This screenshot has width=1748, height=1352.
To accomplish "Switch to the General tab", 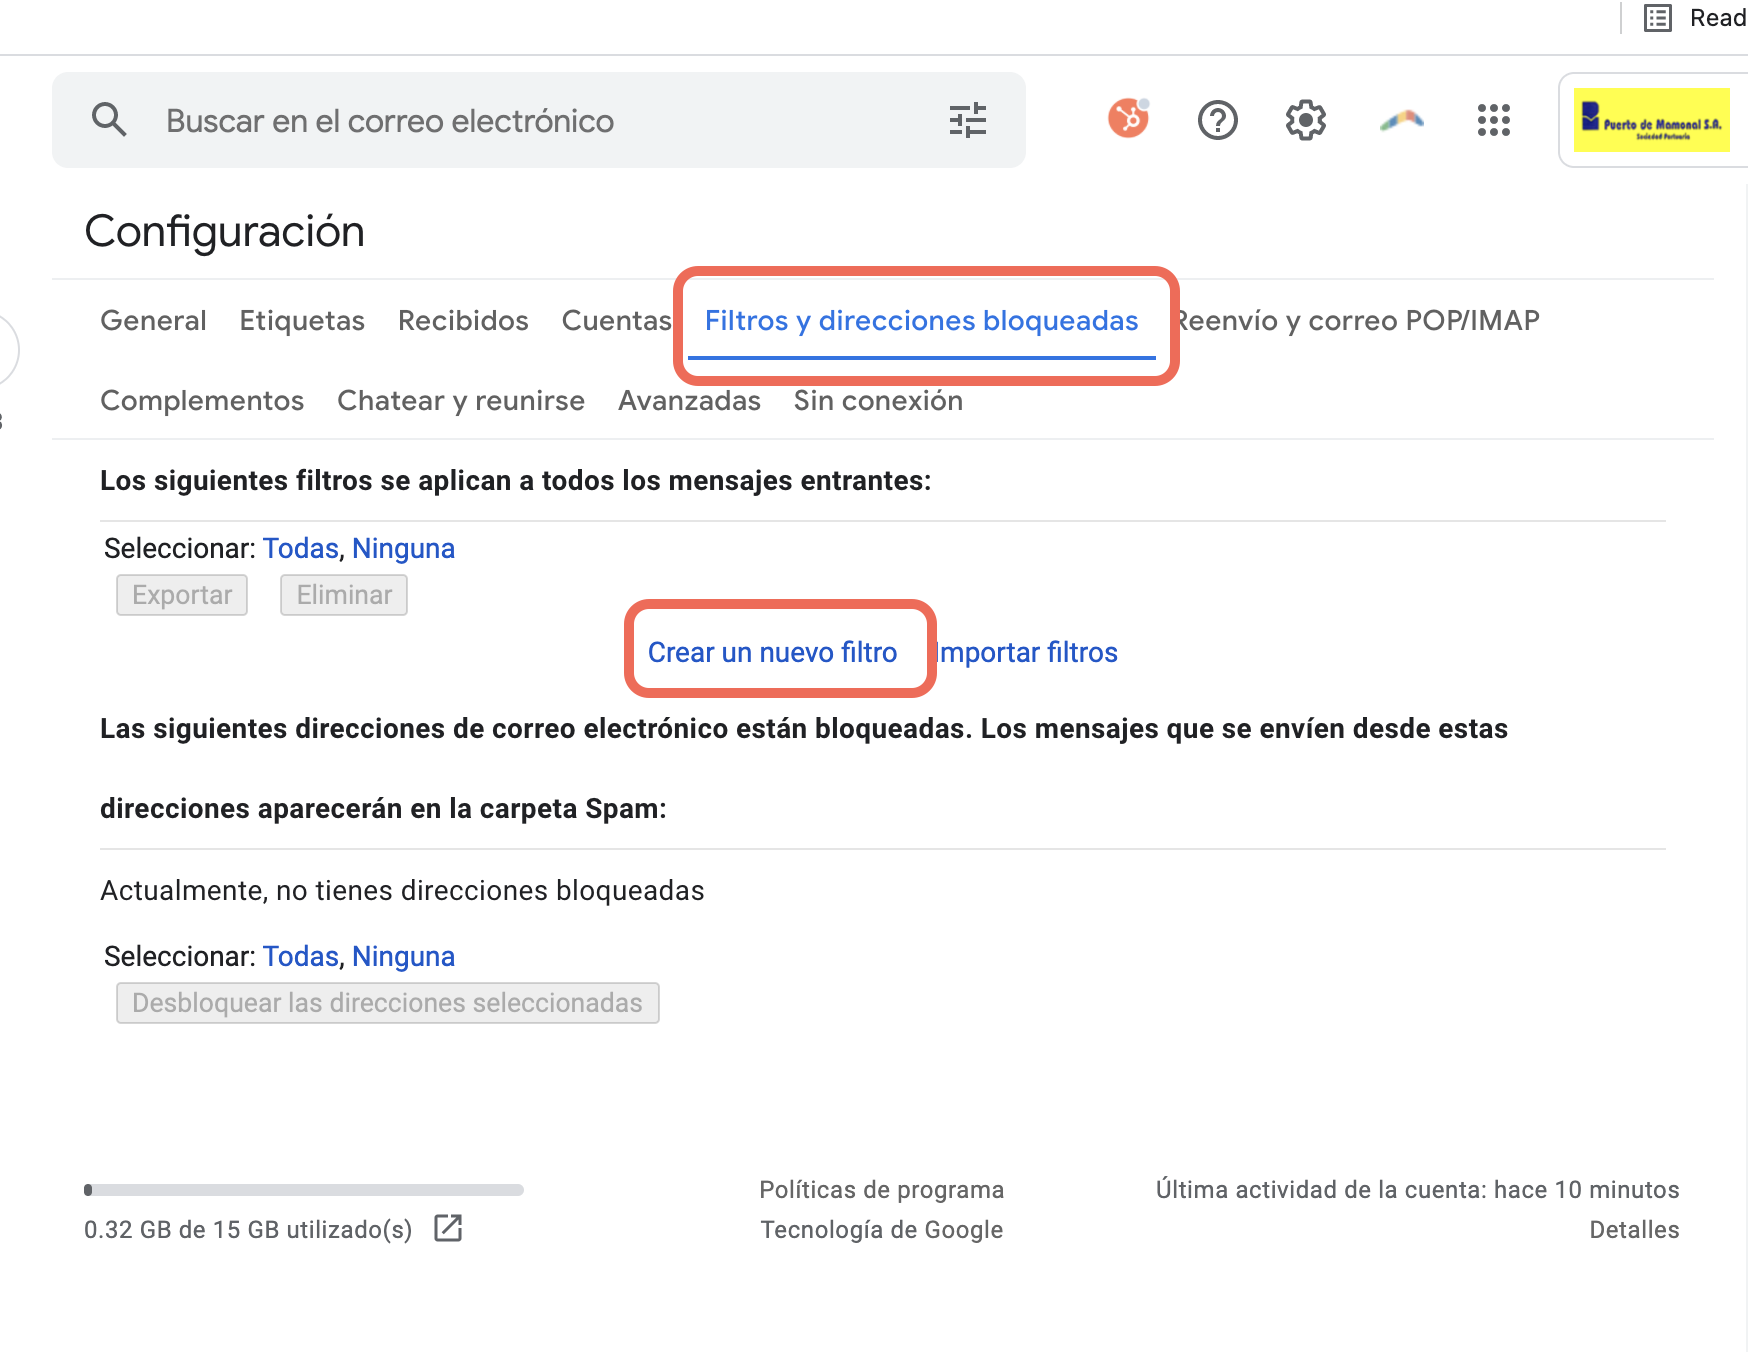I will [x=153, y=320].
